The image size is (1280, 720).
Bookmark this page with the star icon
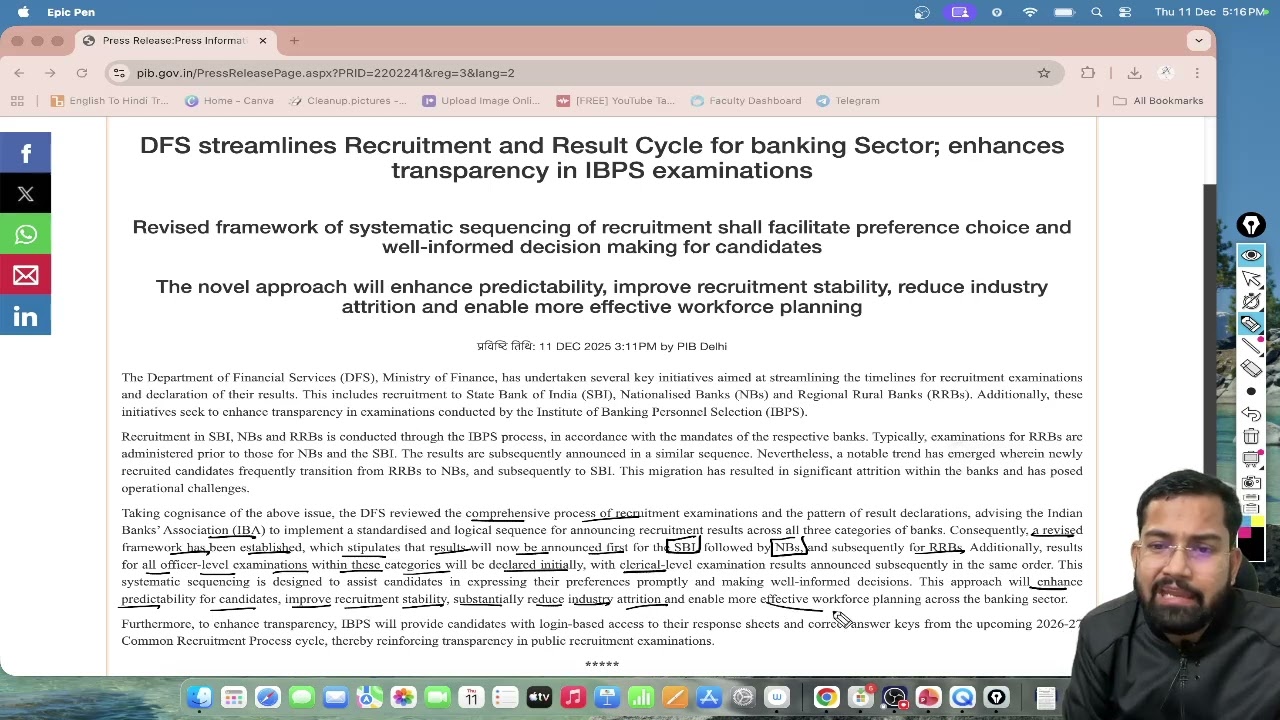1044,73
